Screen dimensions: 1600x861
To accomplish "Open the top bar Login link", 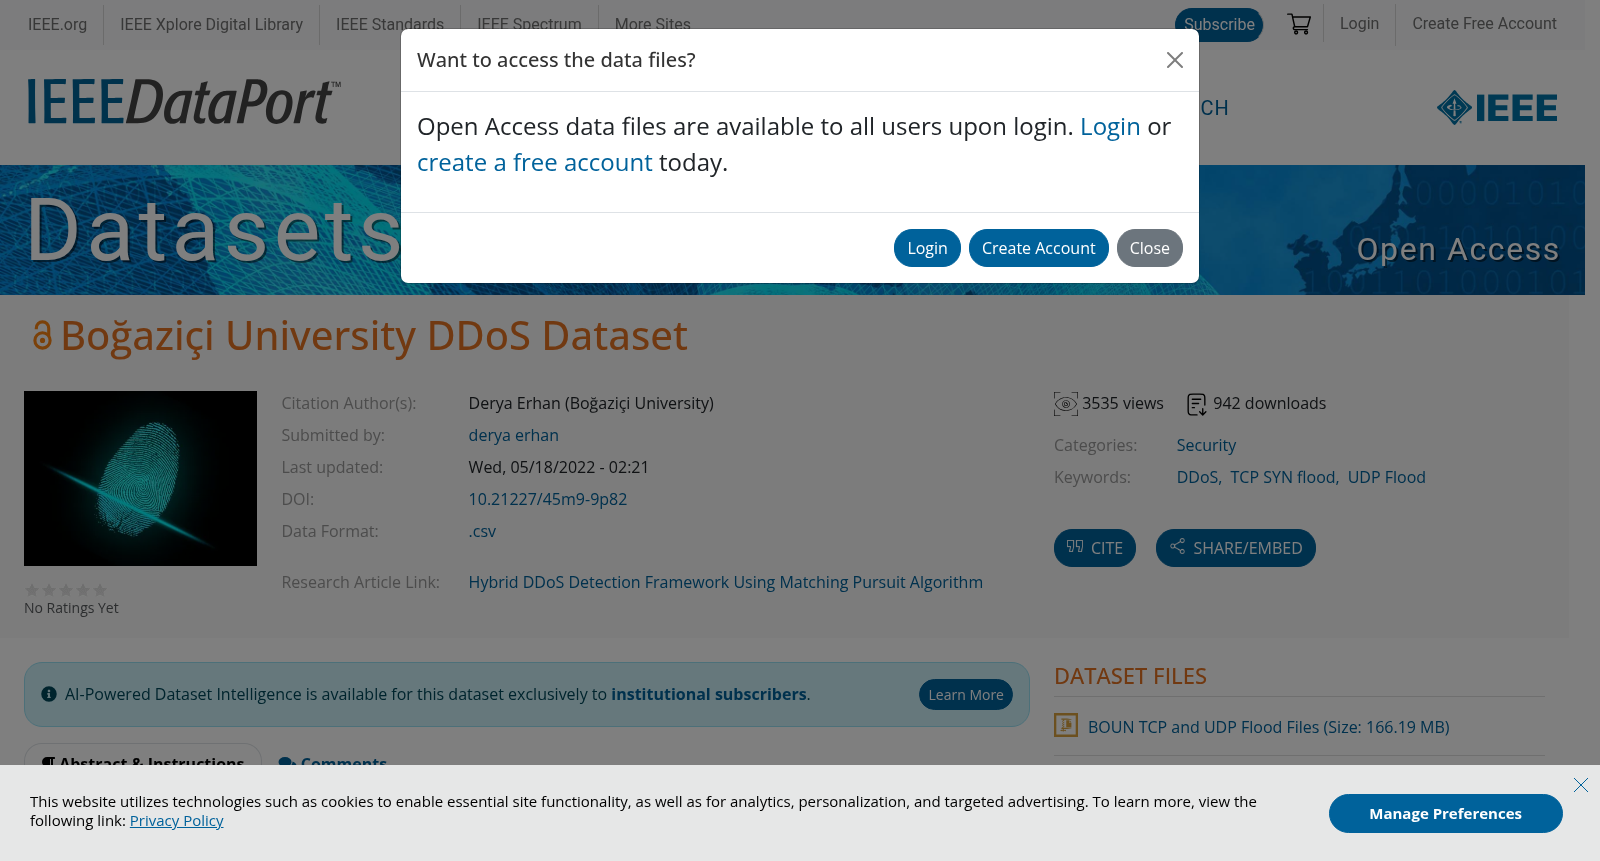I will coord(1359,23).
